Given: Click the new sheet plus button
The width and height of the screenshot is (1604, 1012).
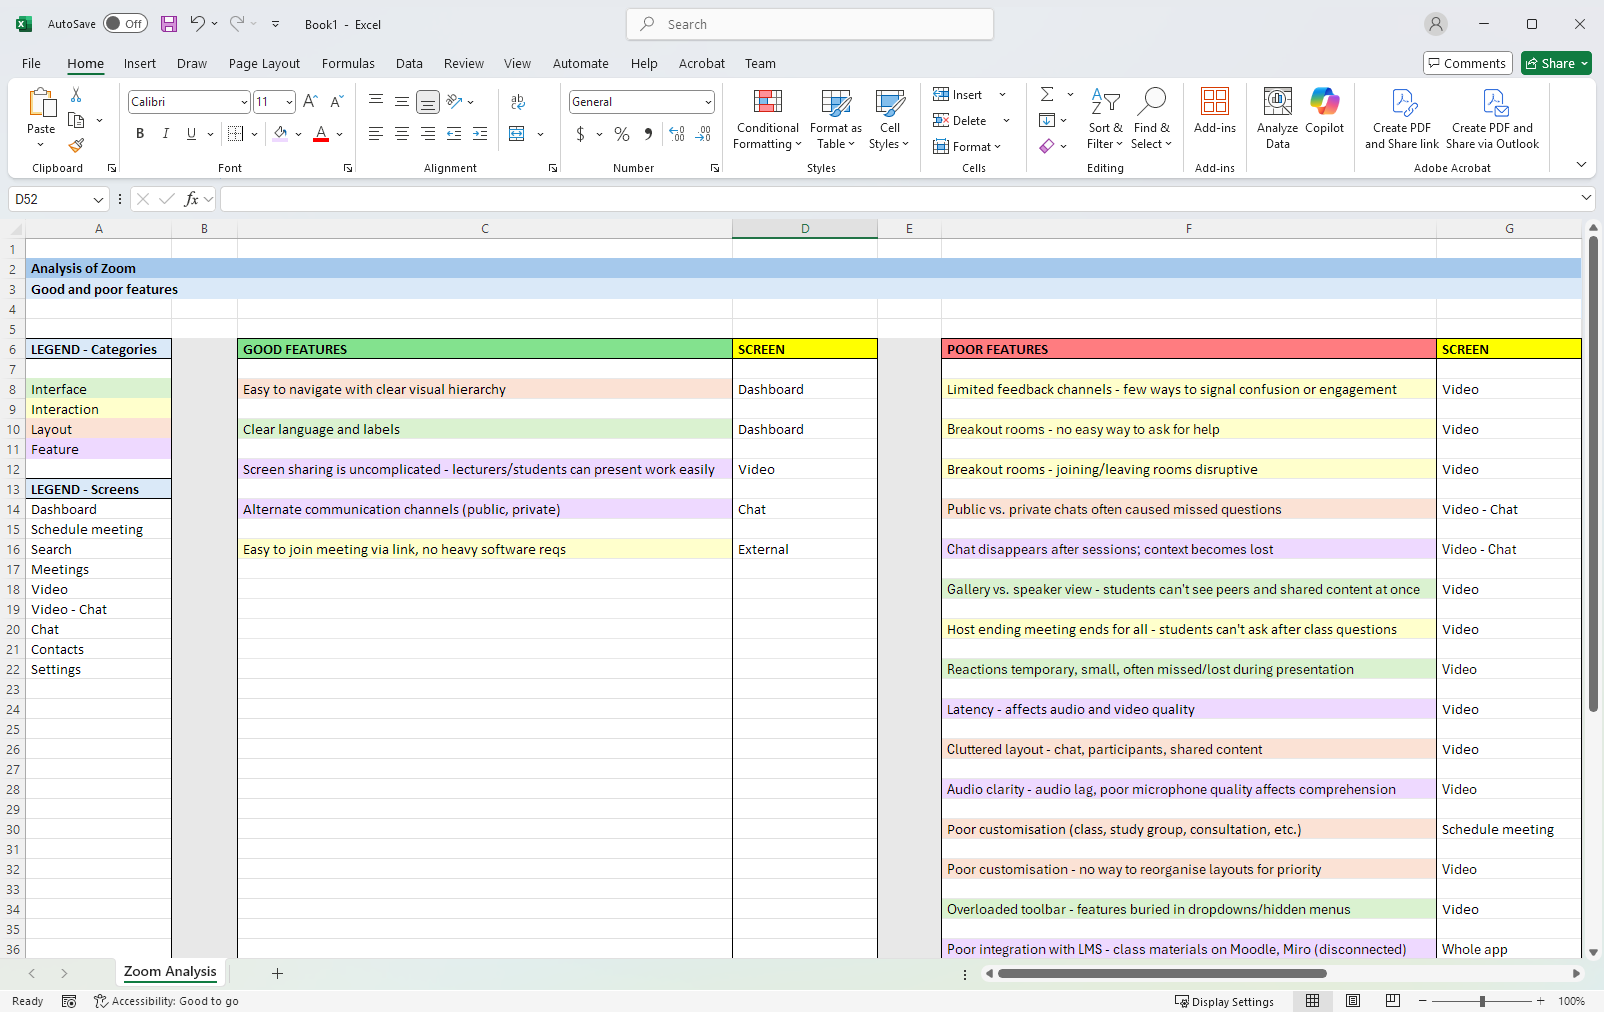Looking at the screenshot, I should point(277,973).
